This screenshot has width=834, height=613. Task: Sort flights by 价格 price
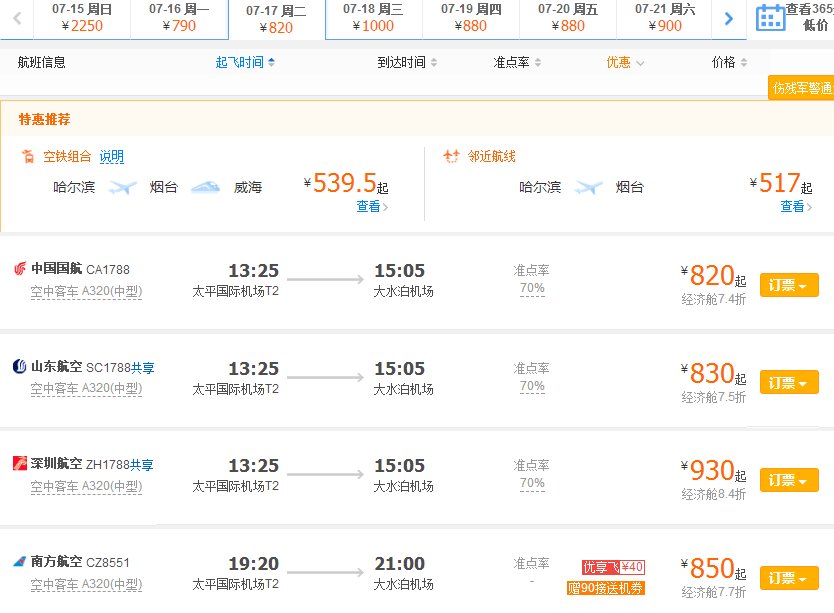729,62
